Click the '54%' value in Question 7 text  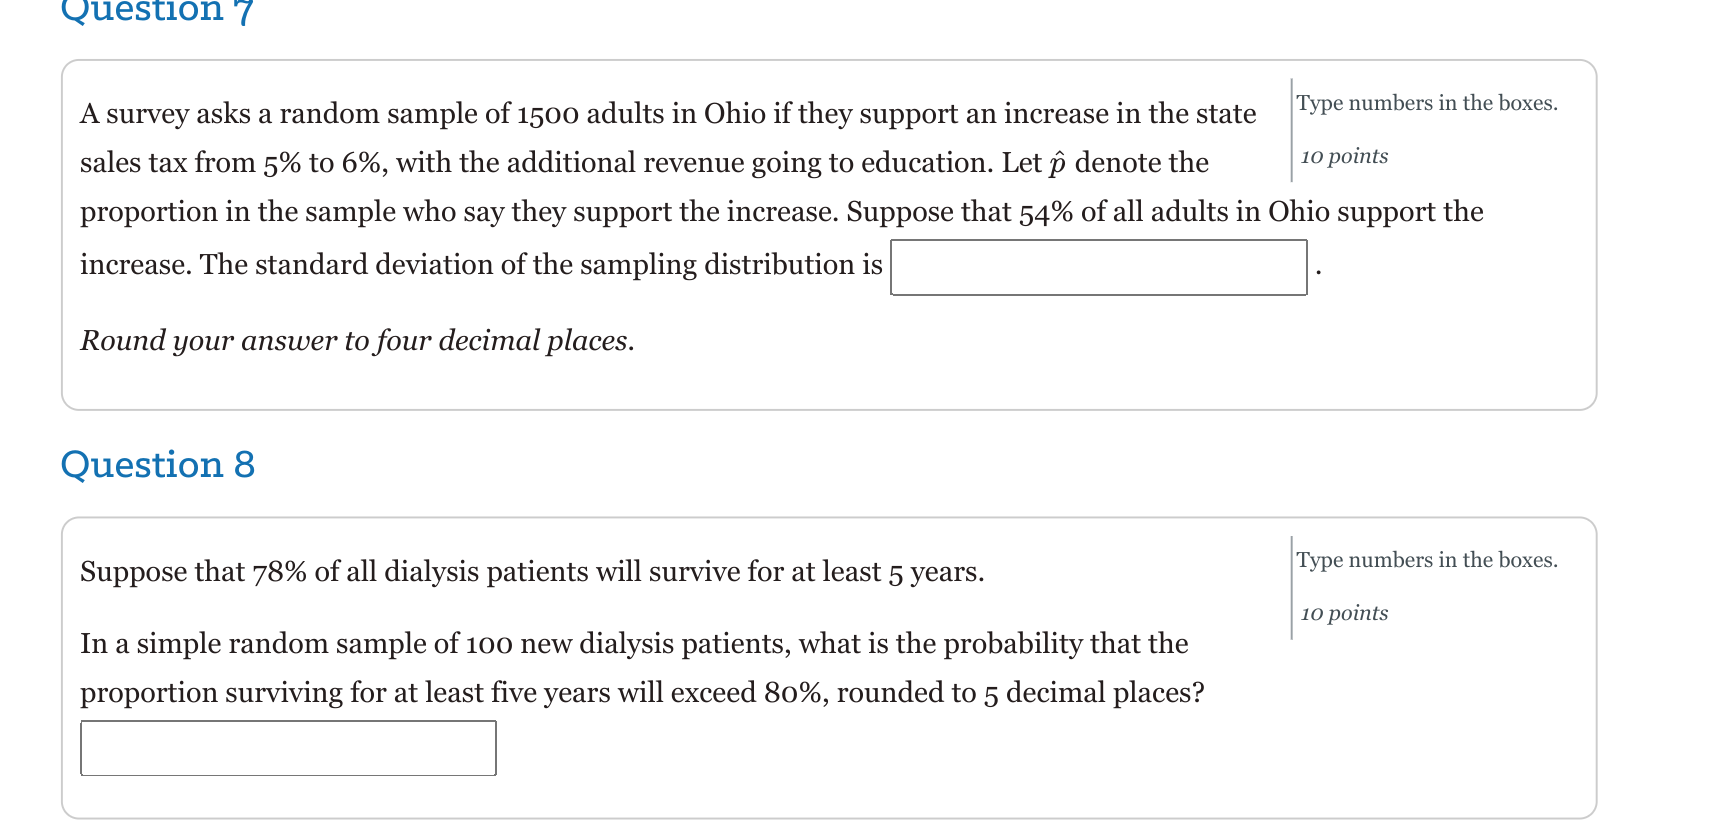[x=1044, y=212]
